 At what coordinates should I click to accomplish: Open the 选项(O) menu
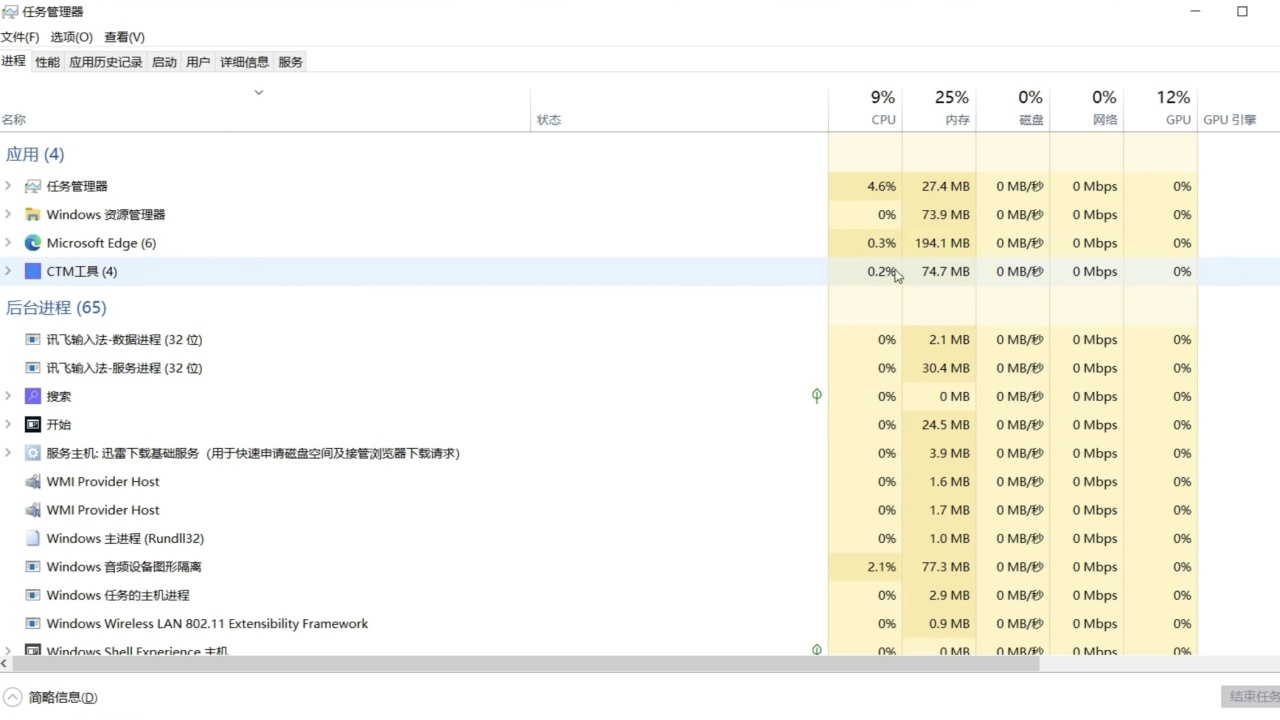click(71, 37)
